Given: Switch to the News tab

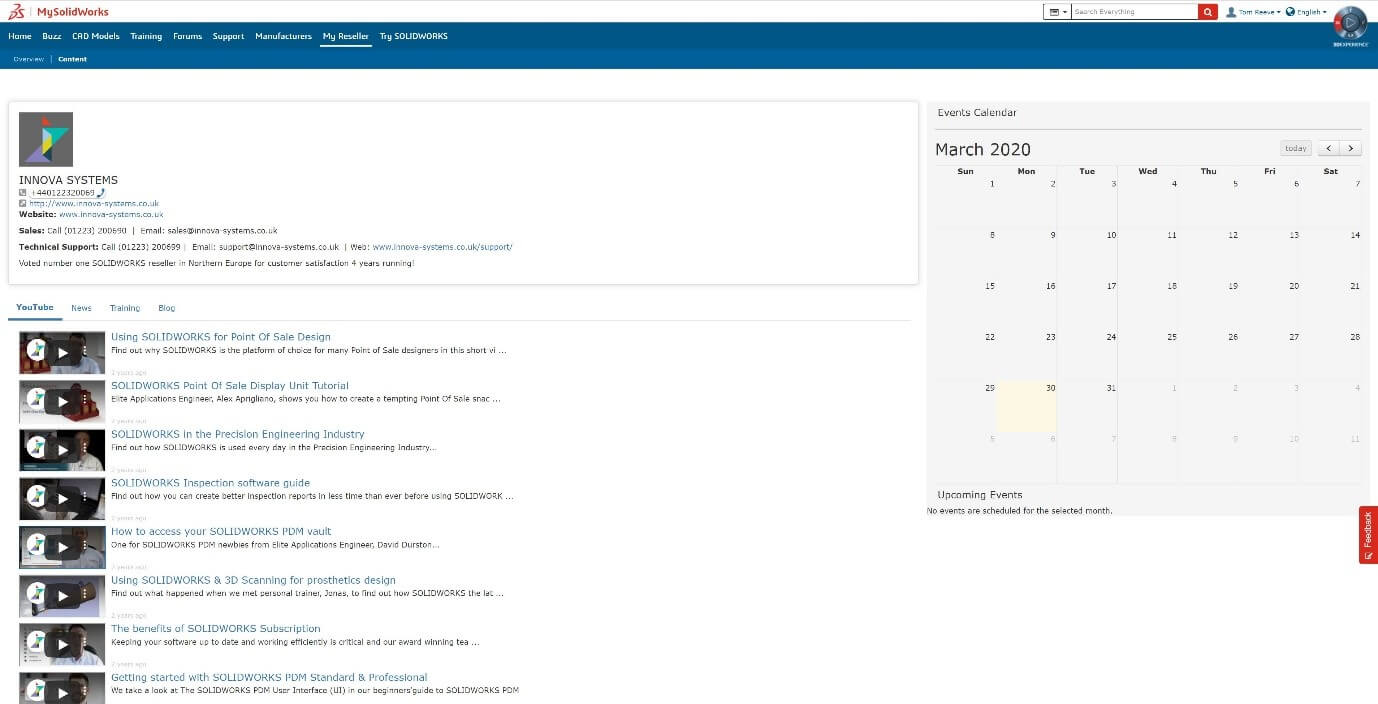Looking at the screenshot, I should coord(81,308).
